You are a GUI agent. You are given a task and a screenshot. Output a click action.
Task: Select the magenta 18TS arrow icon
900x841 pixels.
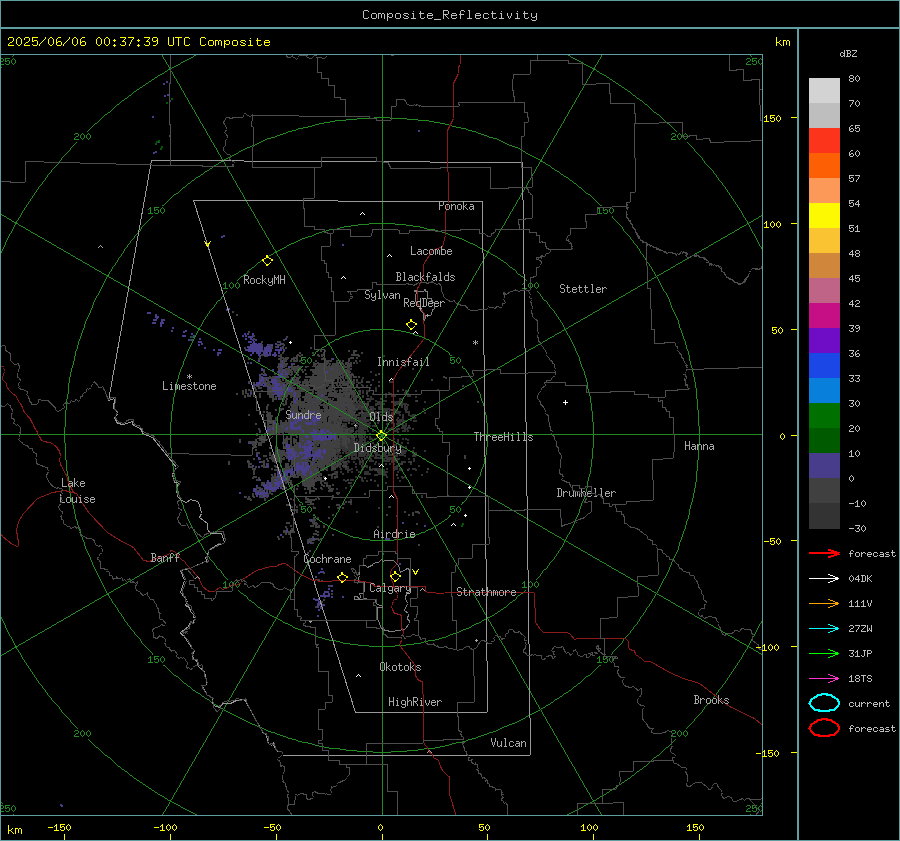coord(824,678)
